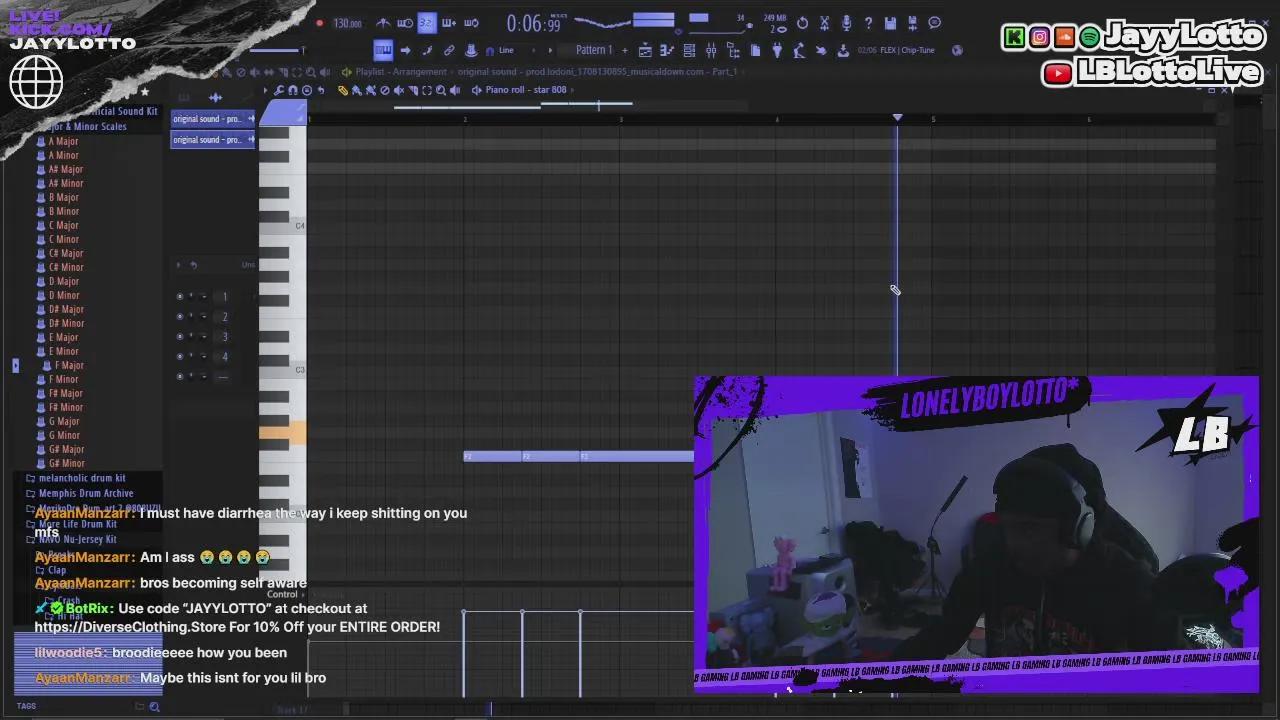1280x720 pixels.
Task: Click the piano roll magnet snap icon
Action: click(292, 90)
